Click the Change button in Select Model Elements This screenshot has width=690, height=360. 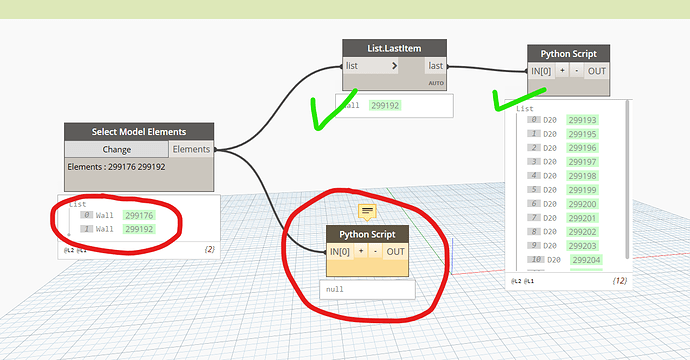click(x=117, y=149)
